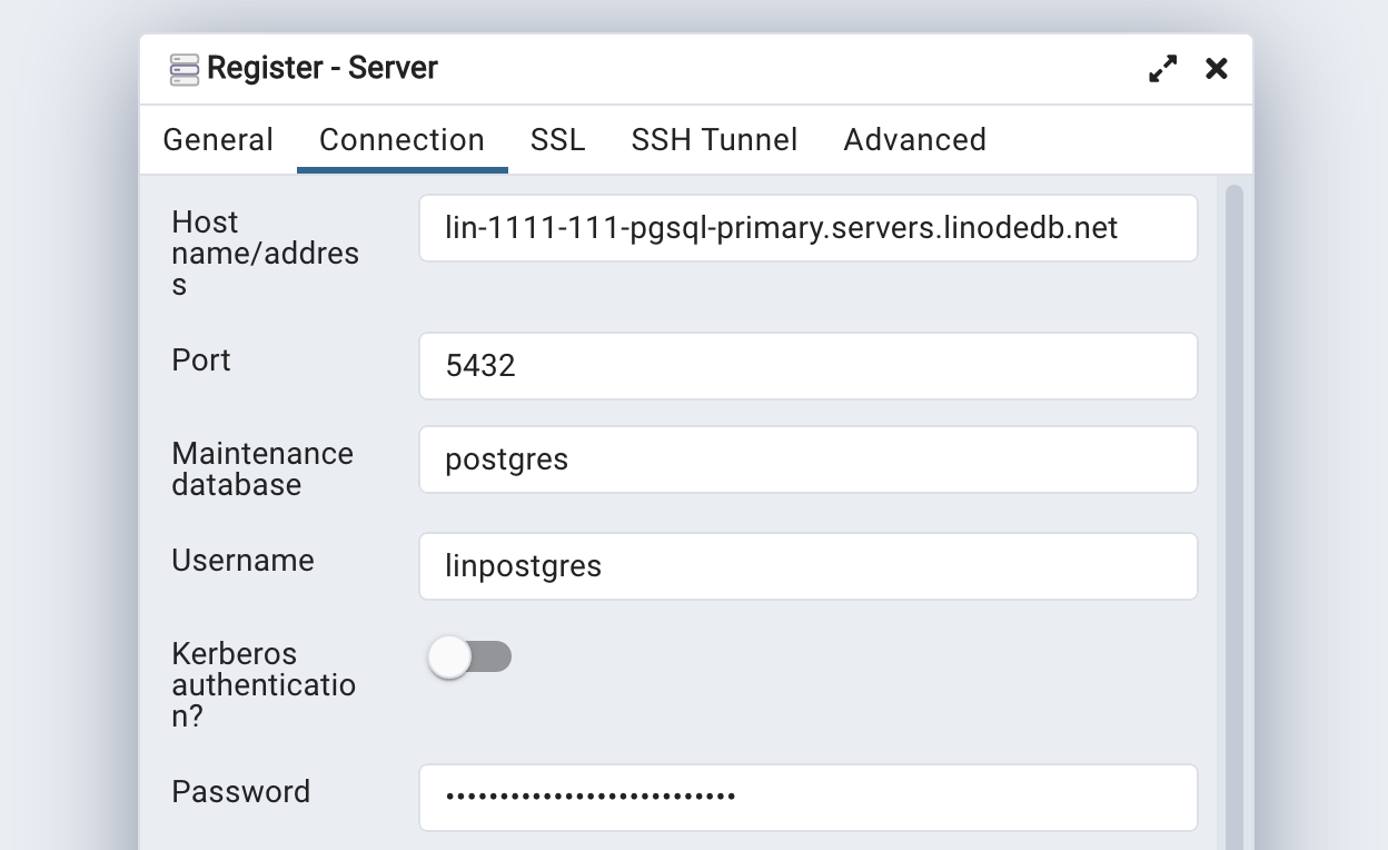The height and width of the screenshot is (850, 1388).
Task: Click the Username field showing linpostgres
Action: coord(806,565)
